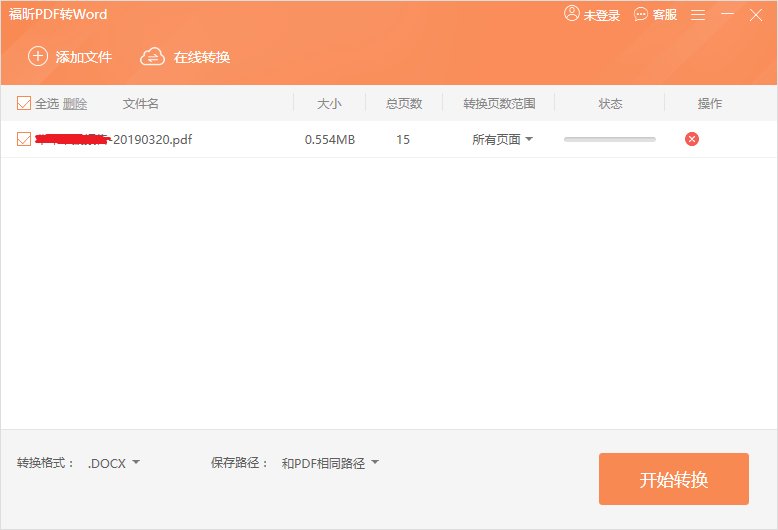Click the user account avatar icon

[x=572, y=14]
